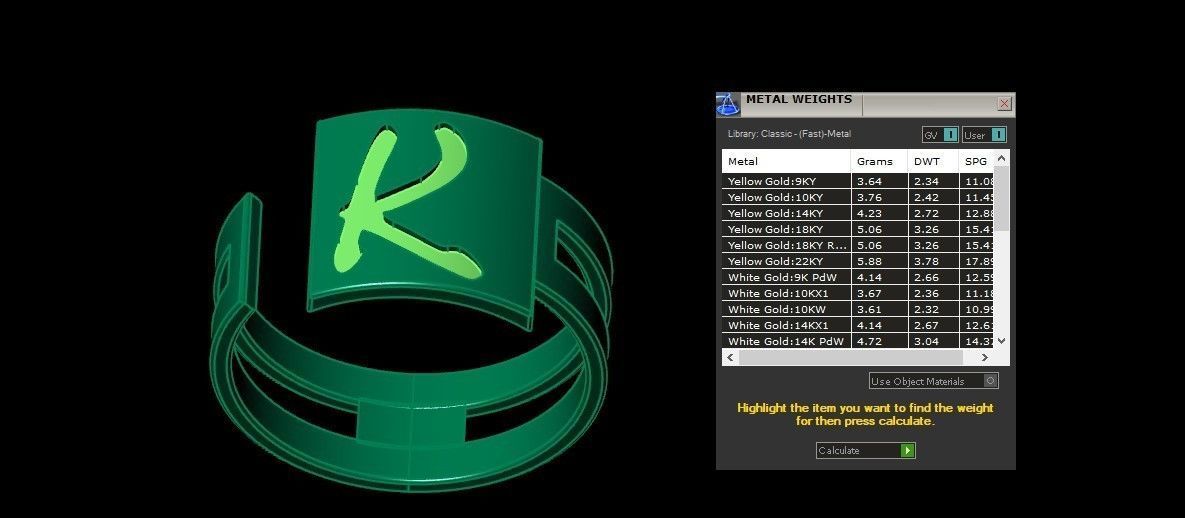Image resolution: width=1185 pixels, height=518 pixels.
Task: Click the horizontal scrollbar thumb in metal table
Action: (x=850, y=357)
